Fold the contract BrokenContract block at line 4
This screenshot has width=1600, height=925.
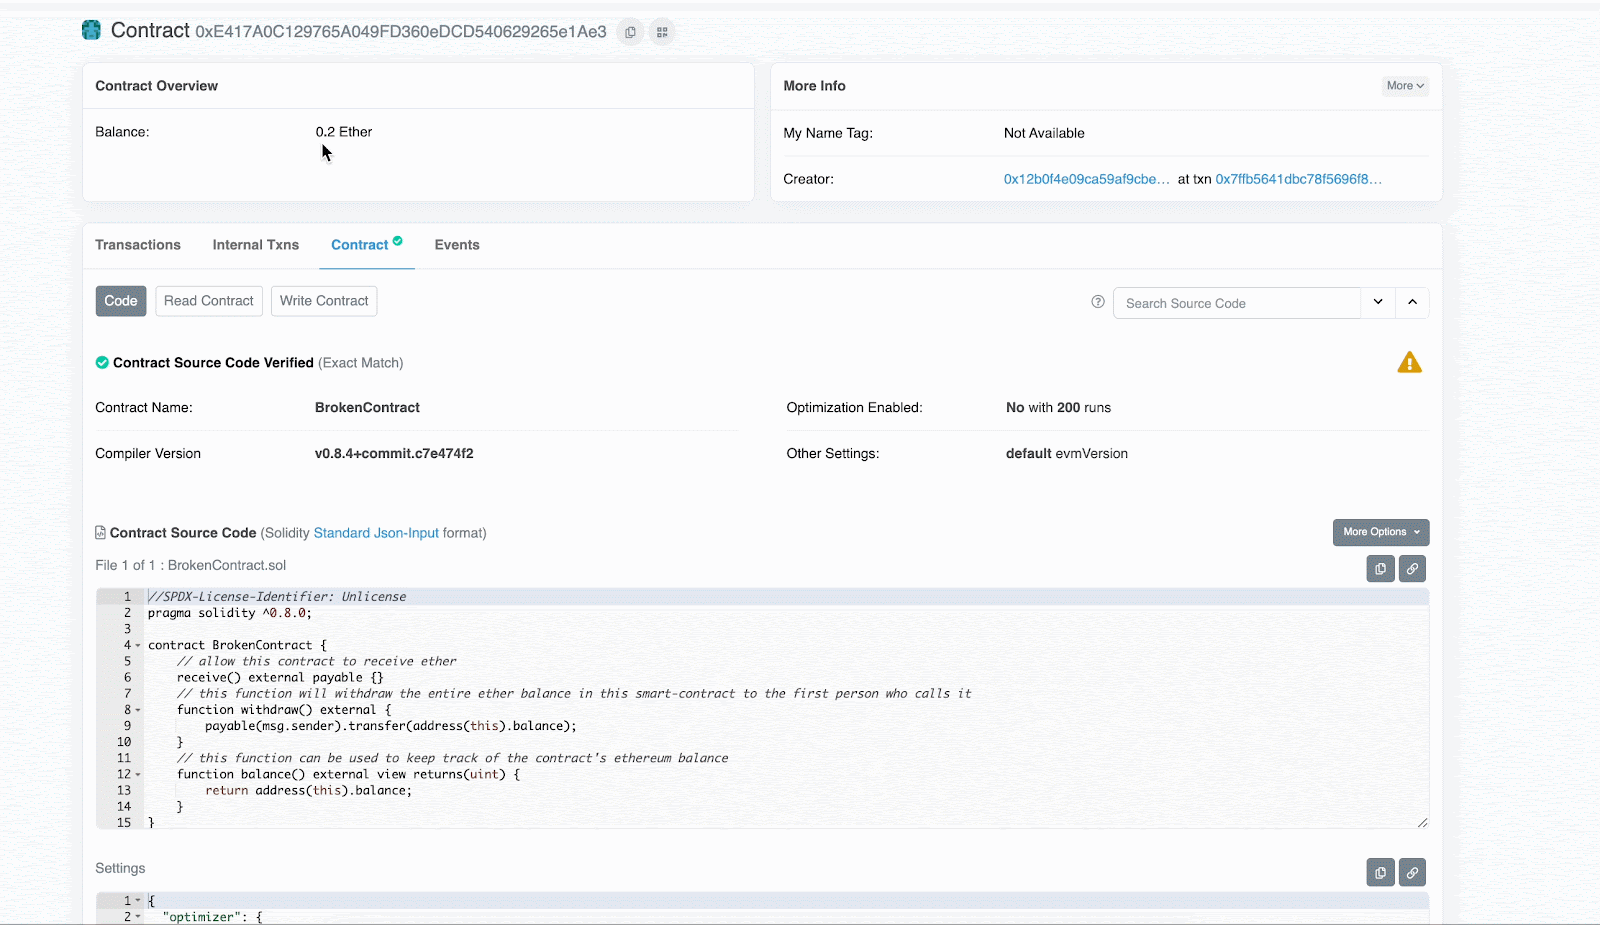(138, 646)
